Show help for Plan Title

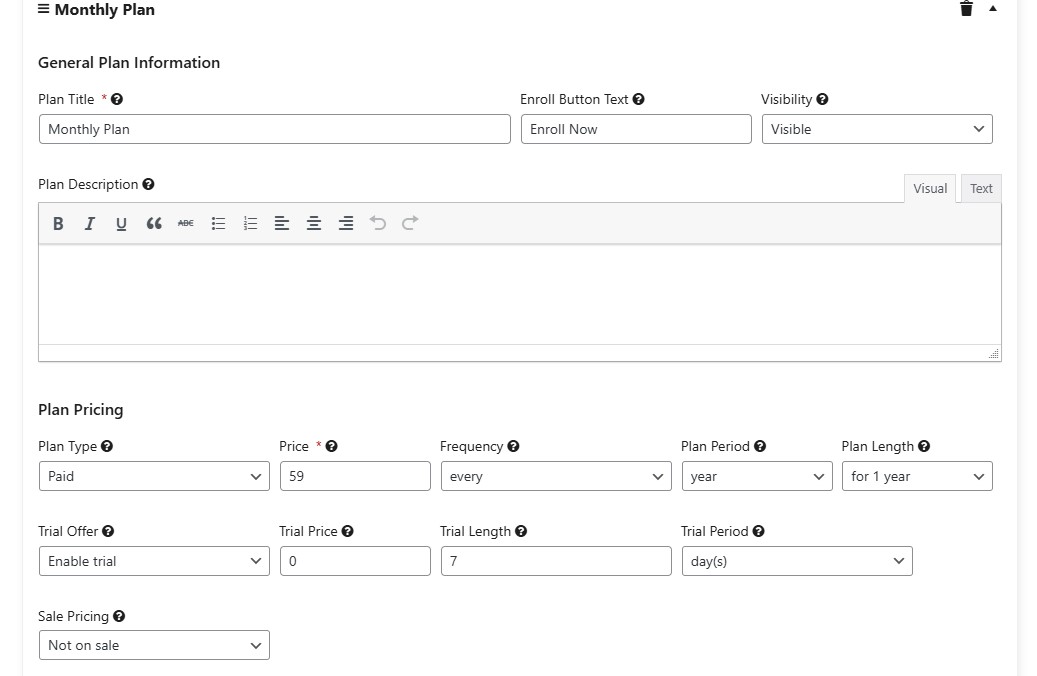[x=117, y=99]
